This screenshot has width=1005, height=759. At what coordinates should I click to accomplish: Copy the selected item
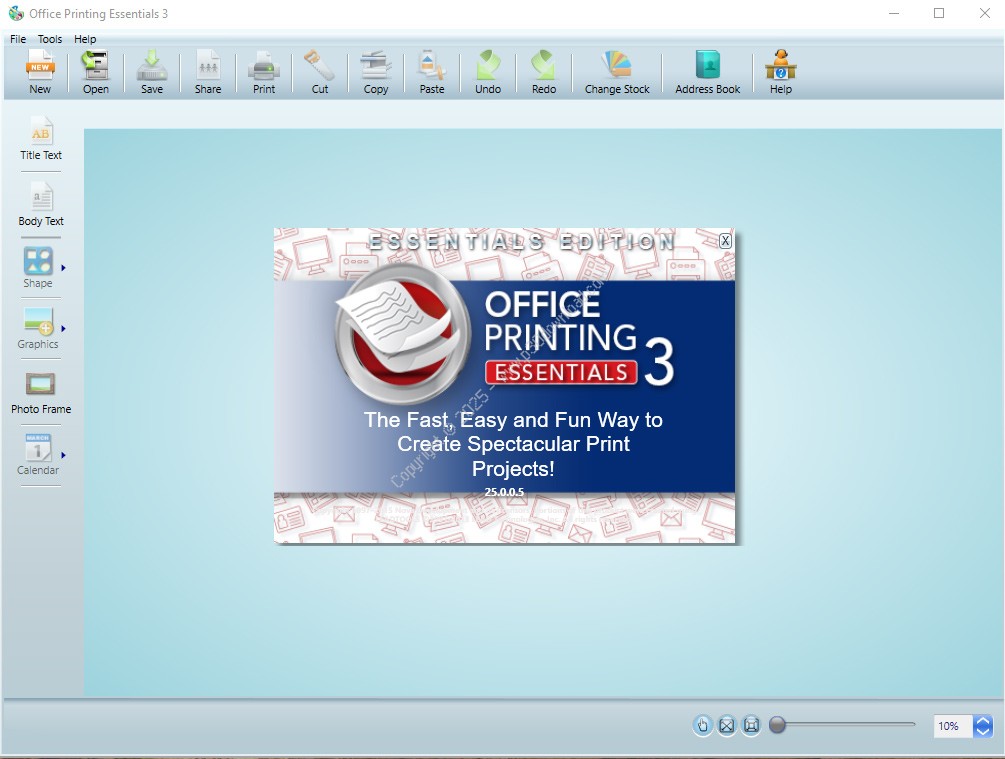tap(376, 72)
